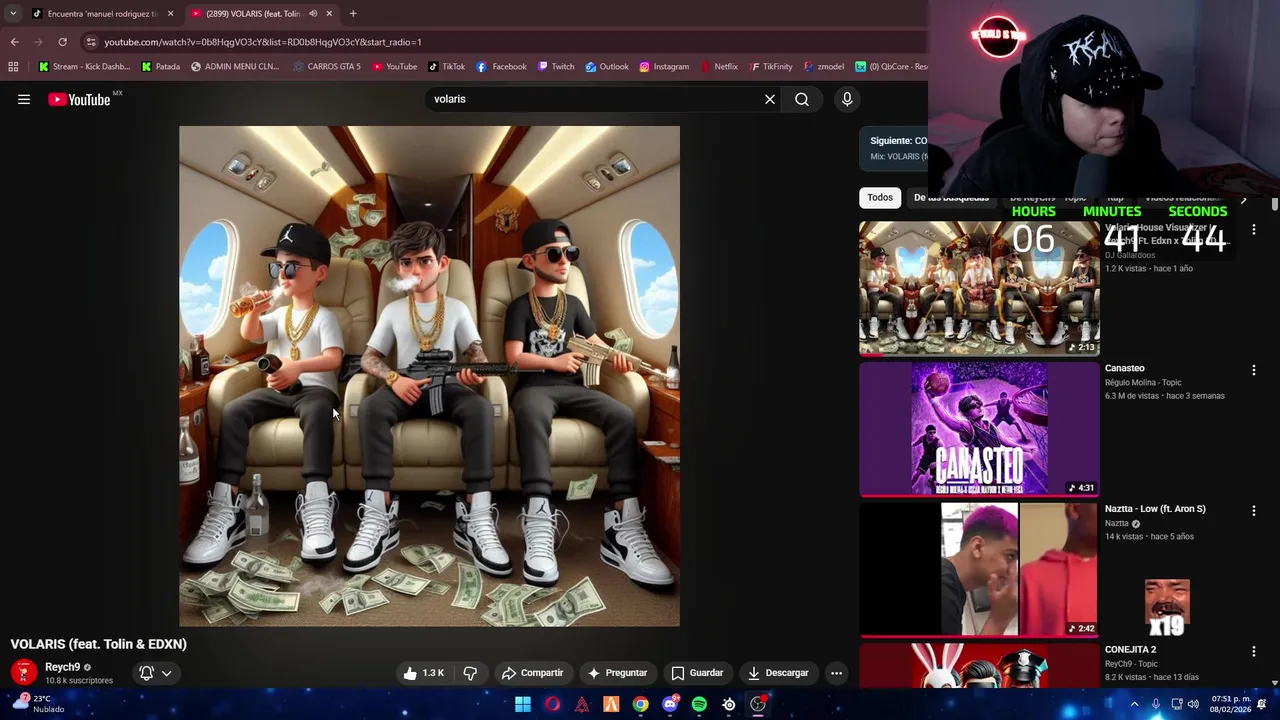Open the TikTok bookmark

coord(446,67)
